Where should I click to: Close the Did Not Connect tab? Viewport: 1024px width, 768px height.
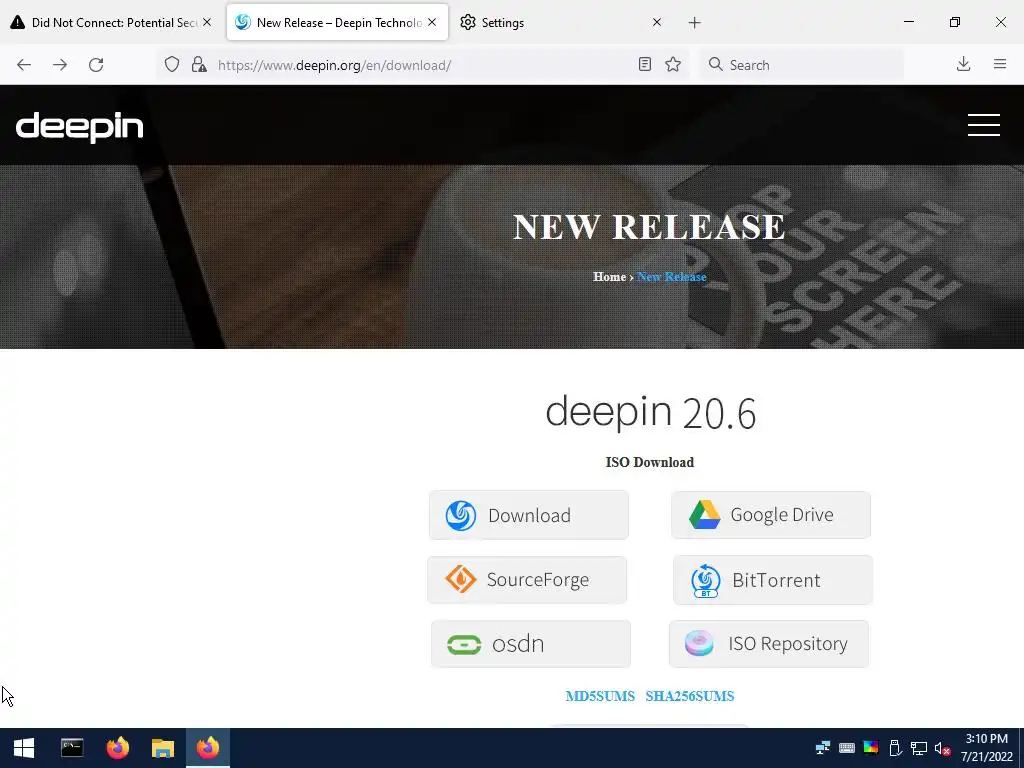click(207, 22)
